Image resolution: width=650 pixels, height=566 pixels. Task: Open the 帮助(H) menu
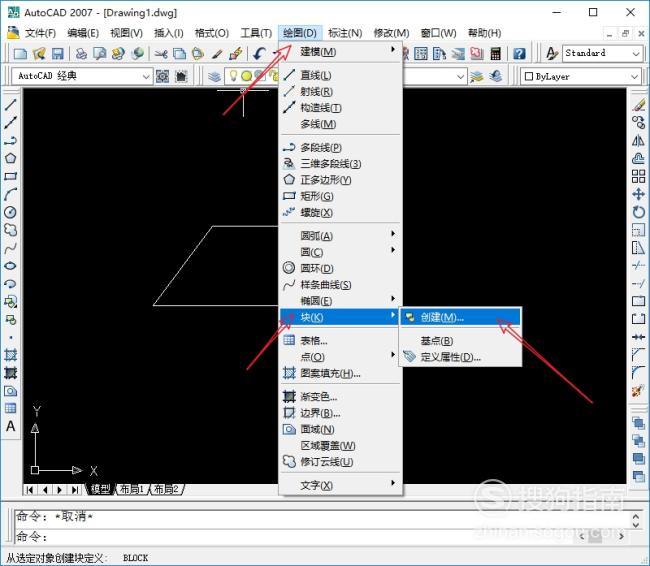[484, 33]
